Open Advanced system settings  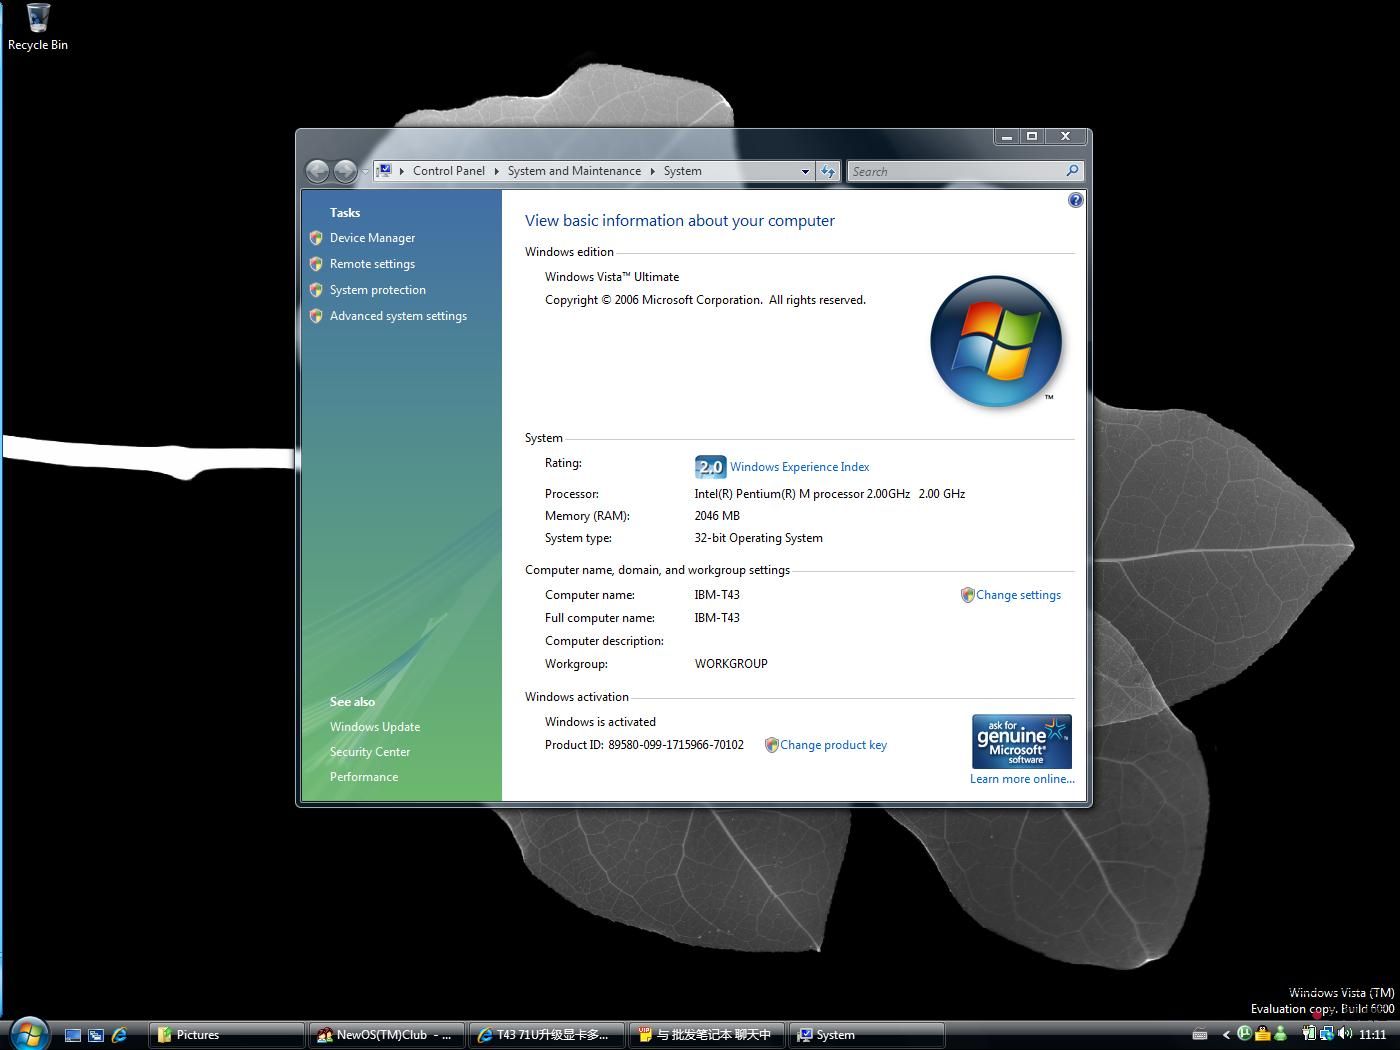click(398, 316)
